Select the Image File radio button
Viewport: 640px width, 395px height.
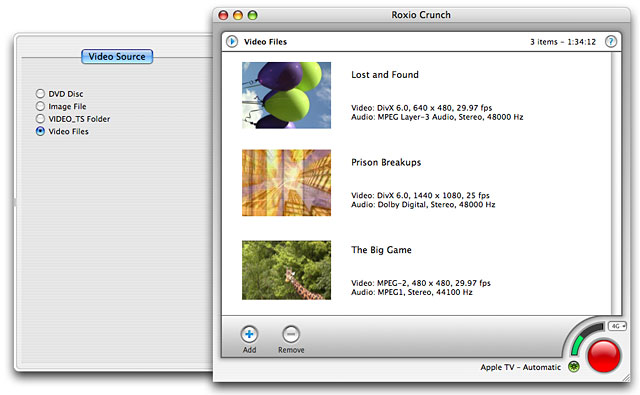[40, 106]
